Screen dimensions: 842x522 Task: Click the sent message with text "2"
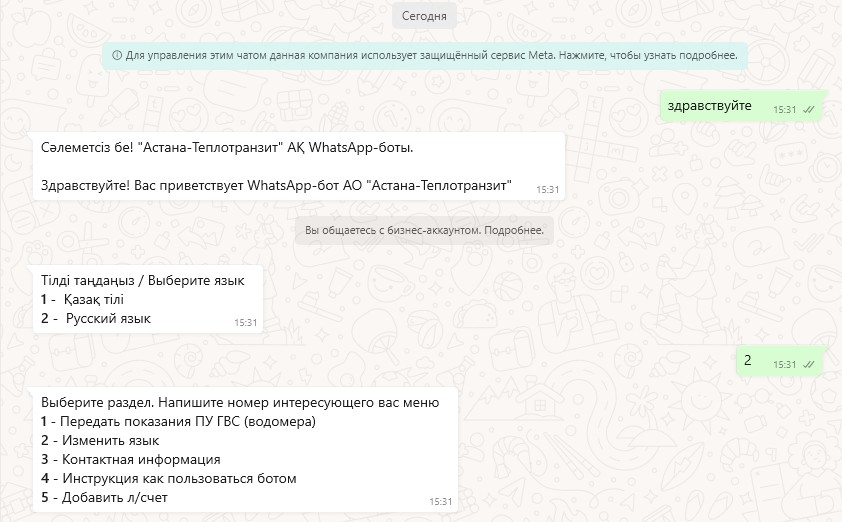(x=747, y=361)
